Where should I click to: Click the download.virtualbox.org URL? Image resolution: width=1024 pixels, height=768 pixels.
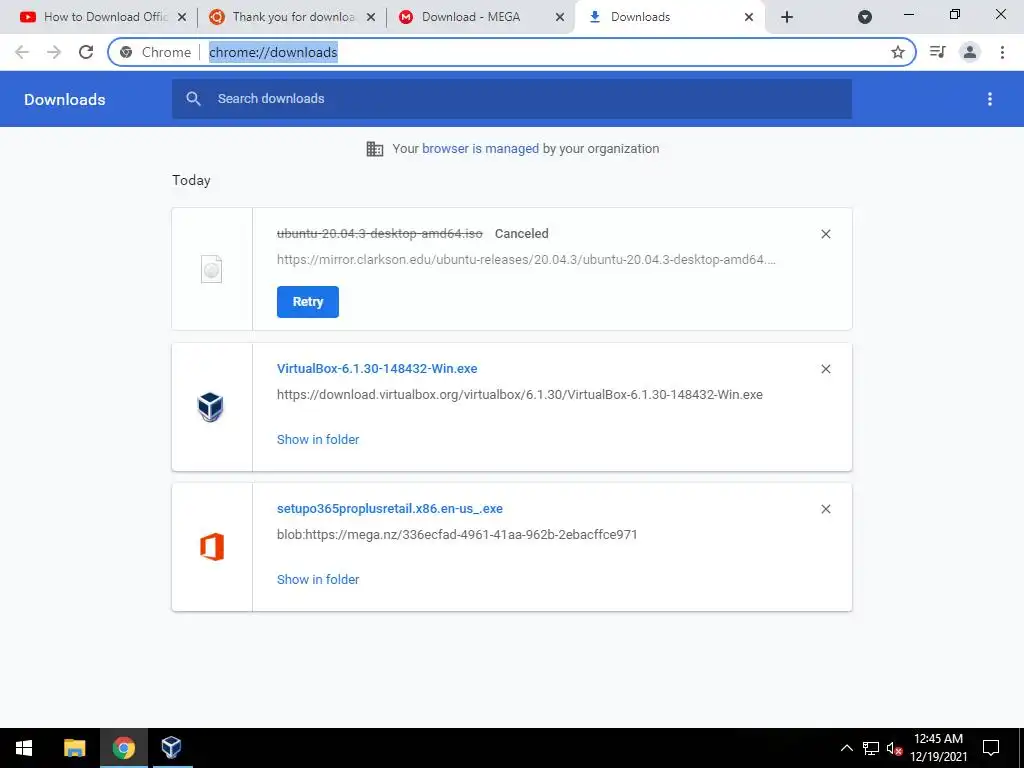[x=520, y=394]
